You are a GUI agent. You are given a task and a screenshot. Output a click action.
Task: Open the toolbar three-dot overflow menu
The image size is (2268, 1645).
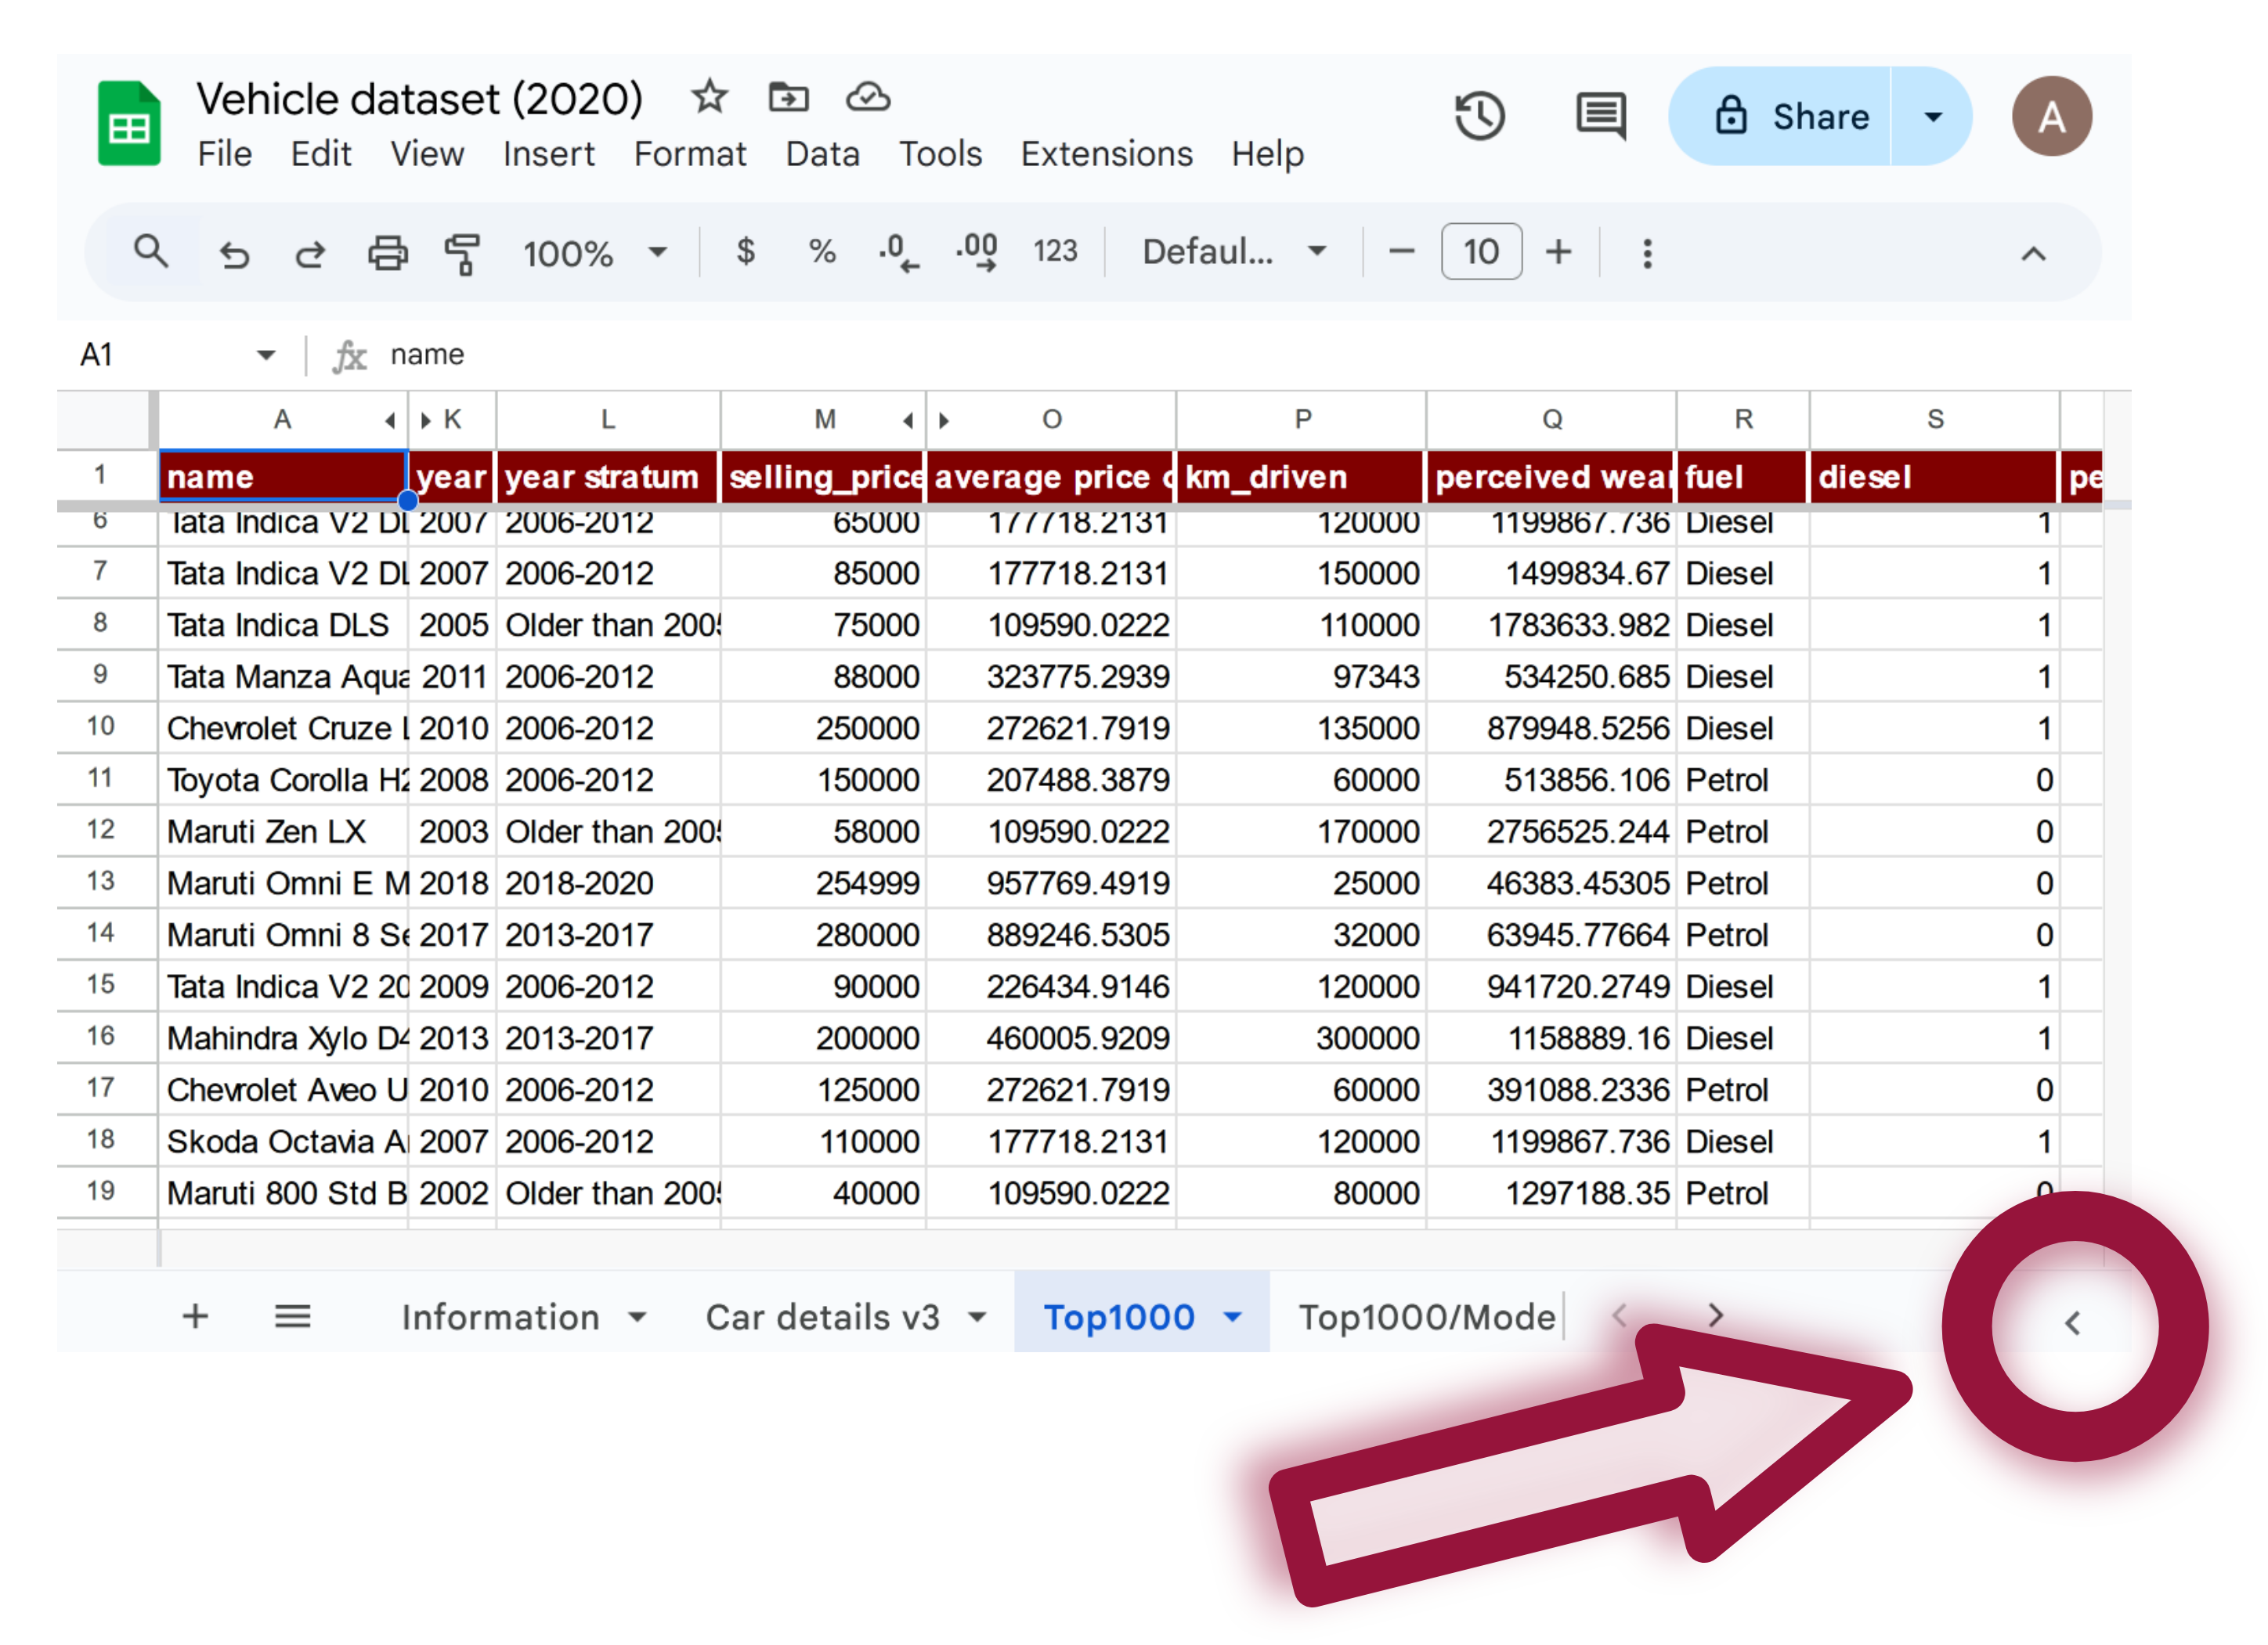point(1647,253)
